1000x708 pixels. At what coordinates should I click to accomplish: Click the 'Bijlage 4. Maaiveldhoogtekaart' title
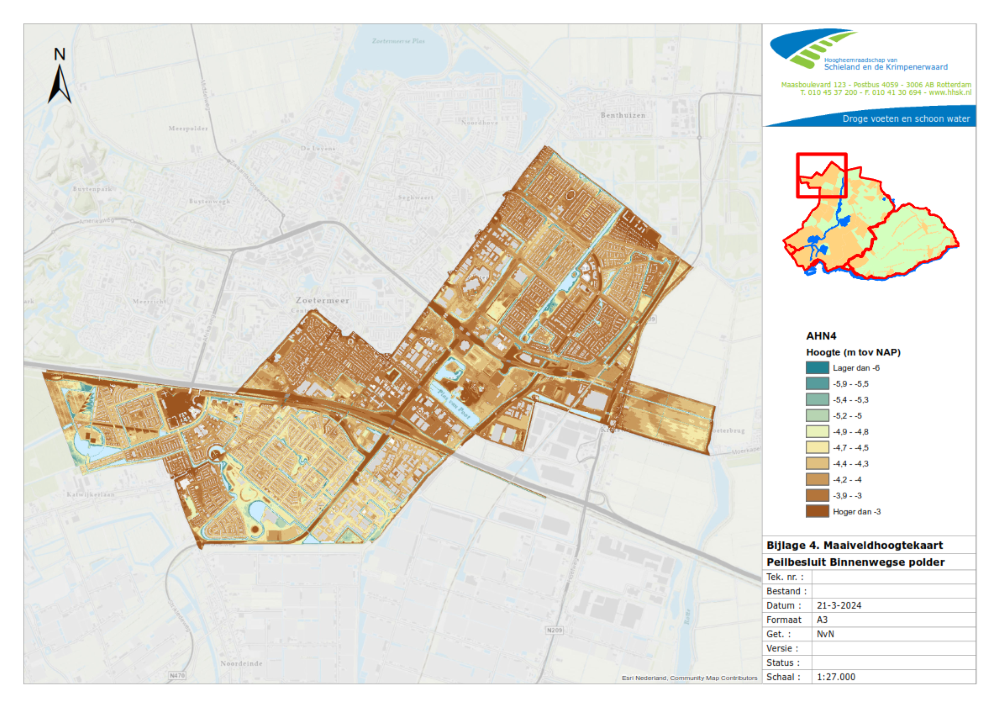coord(855,545)
